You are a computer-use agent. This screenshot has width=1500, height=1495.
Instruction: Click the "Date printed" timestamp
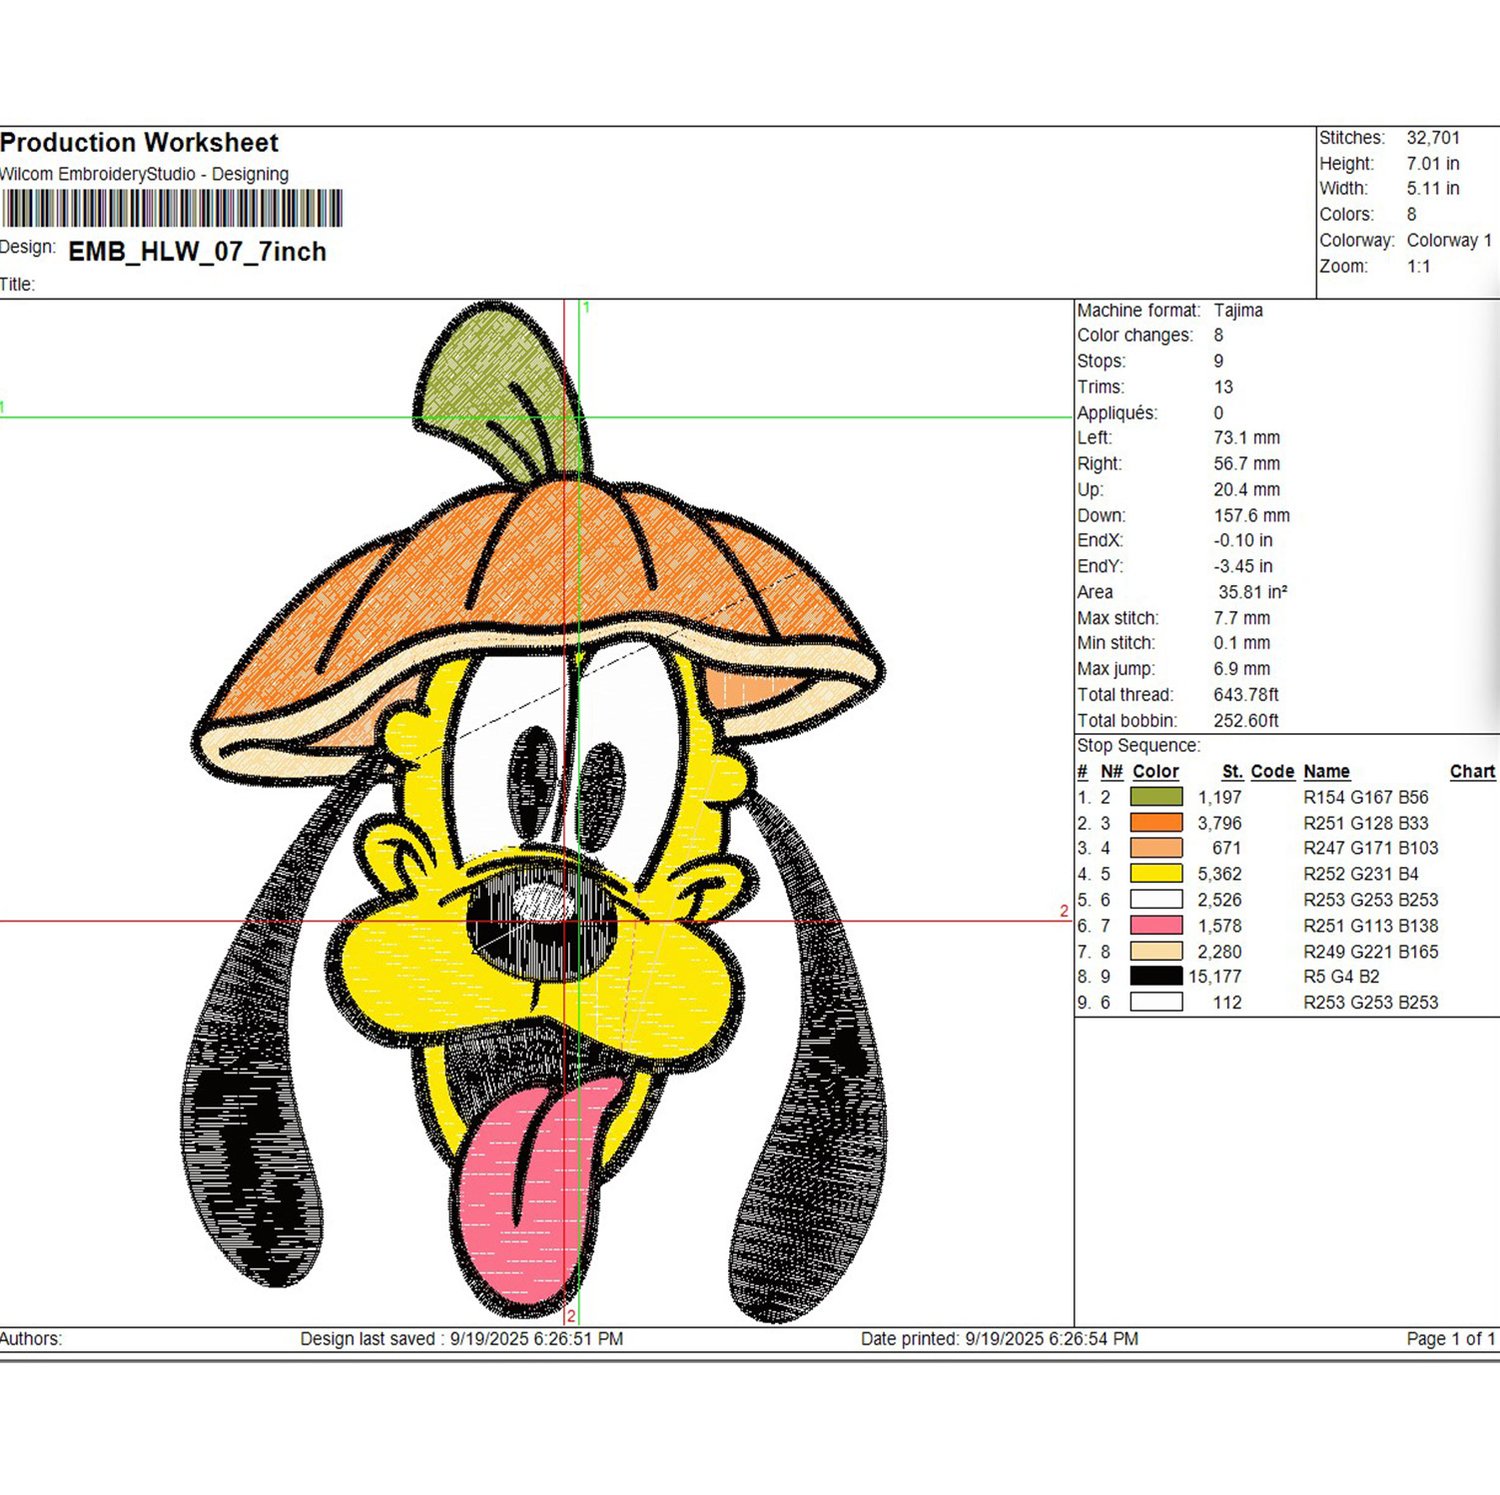coord(999,1339)
